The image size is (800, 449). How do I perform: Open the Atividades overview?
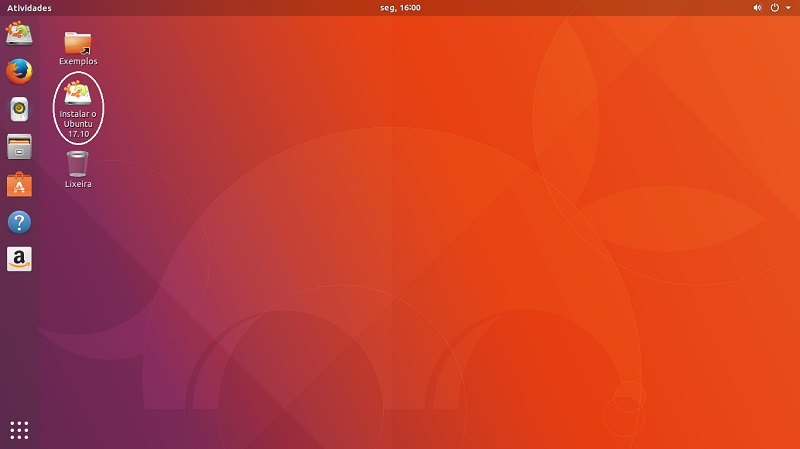pyautogui.click(x=29, y=8)
